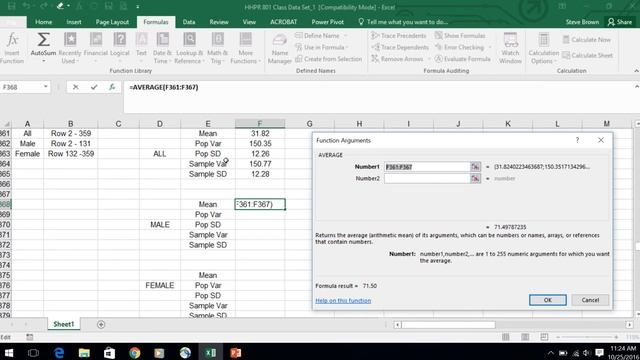Click Evaluate Formula
Screen dimensions: 640x360
point(462,59)
